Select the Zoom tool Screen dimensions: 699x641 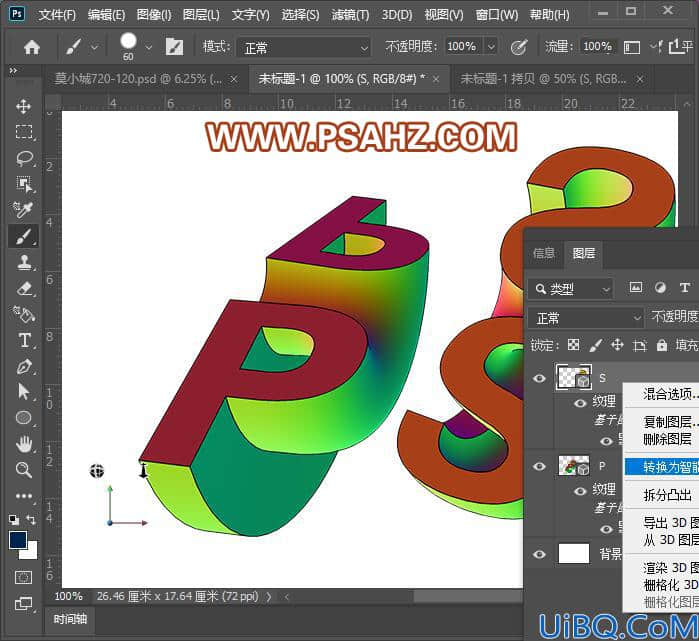[23, 470]
